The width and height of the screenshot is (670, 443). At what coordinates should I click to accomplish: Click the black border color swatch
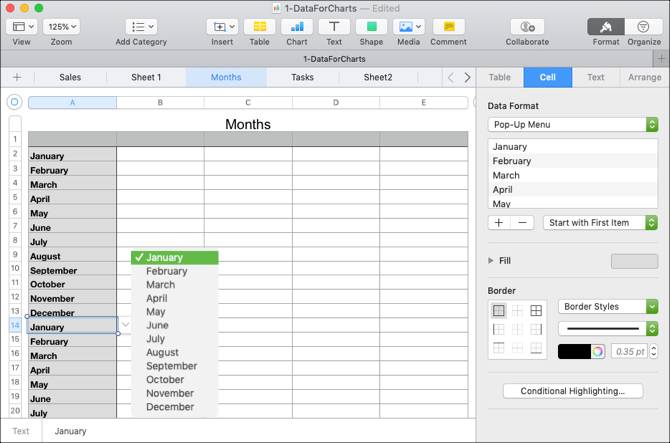574,352
